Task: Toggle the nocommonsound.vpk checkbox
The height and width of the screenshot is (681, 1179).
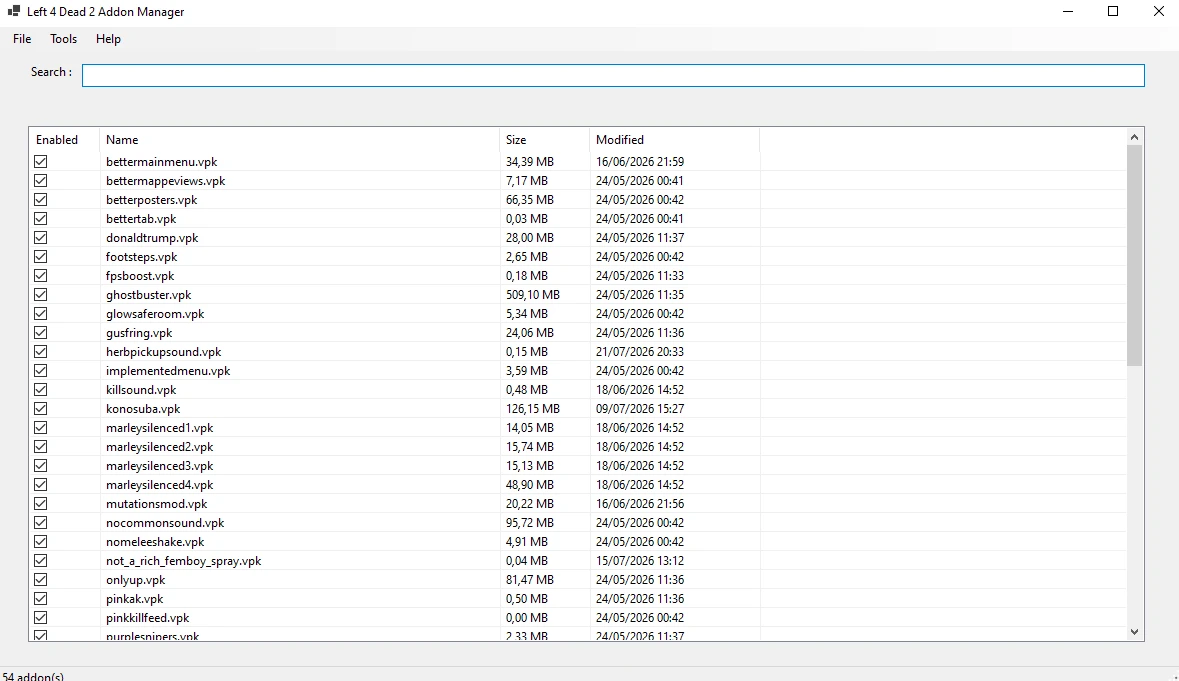Action: (x=41, y=522)
